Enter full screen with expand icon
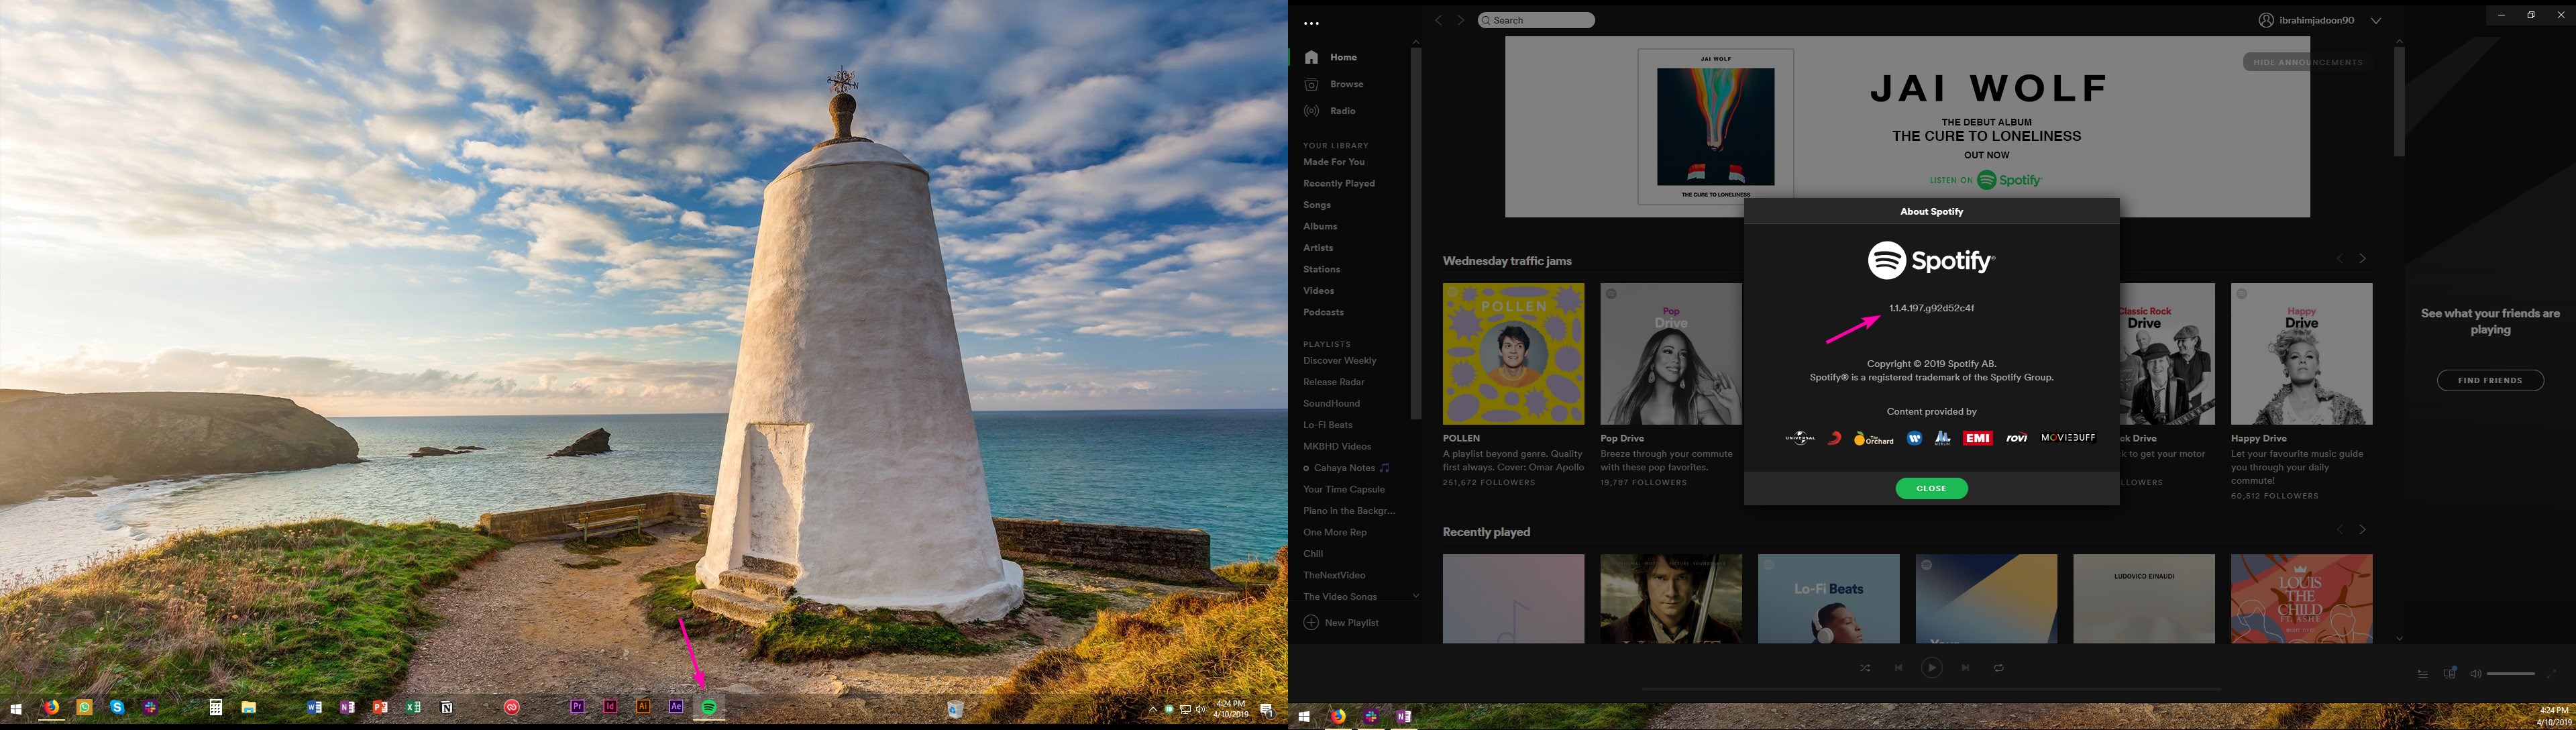This screenshot has width=2576, height=730. [2551, 674]
